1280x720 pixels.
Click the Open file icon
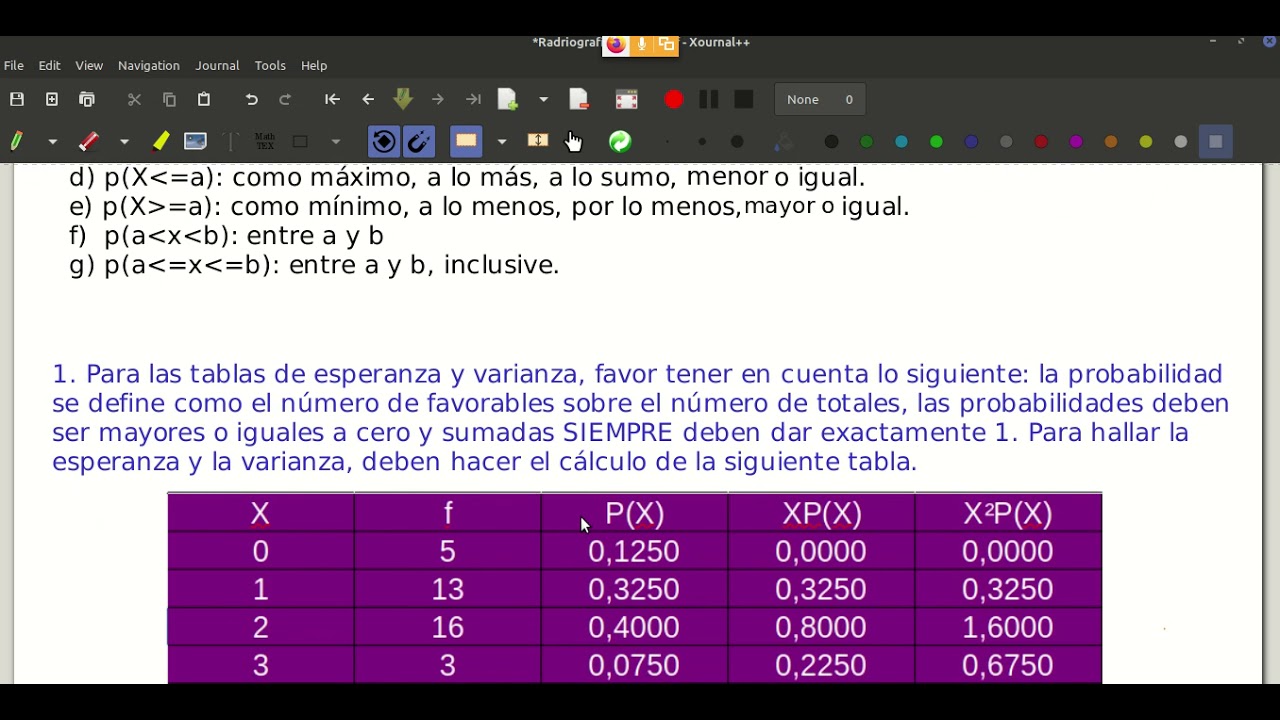point(87,99)
